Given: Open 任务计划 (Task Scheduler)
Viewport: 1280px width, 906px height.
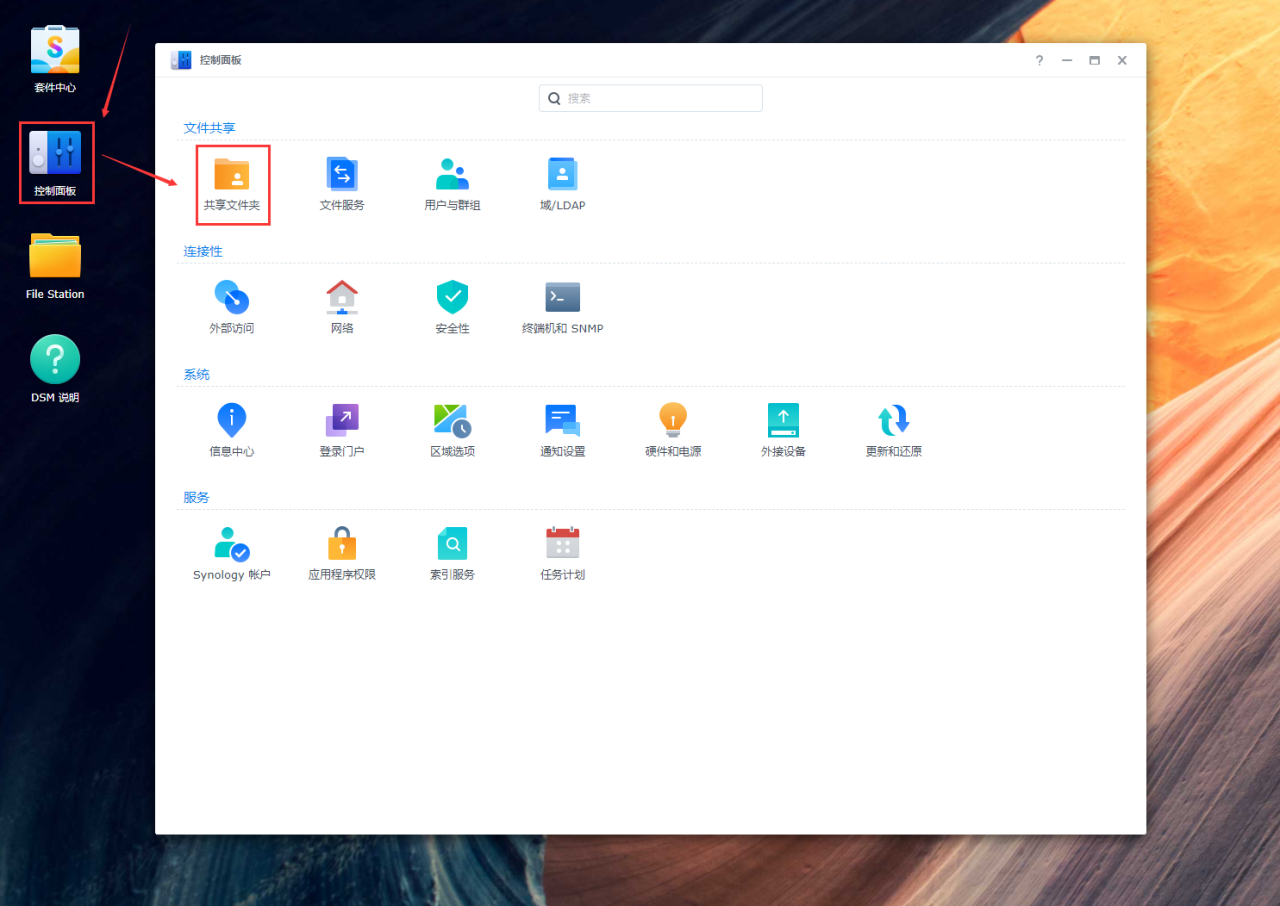Looking at the screenshot, I should point(562,544).
